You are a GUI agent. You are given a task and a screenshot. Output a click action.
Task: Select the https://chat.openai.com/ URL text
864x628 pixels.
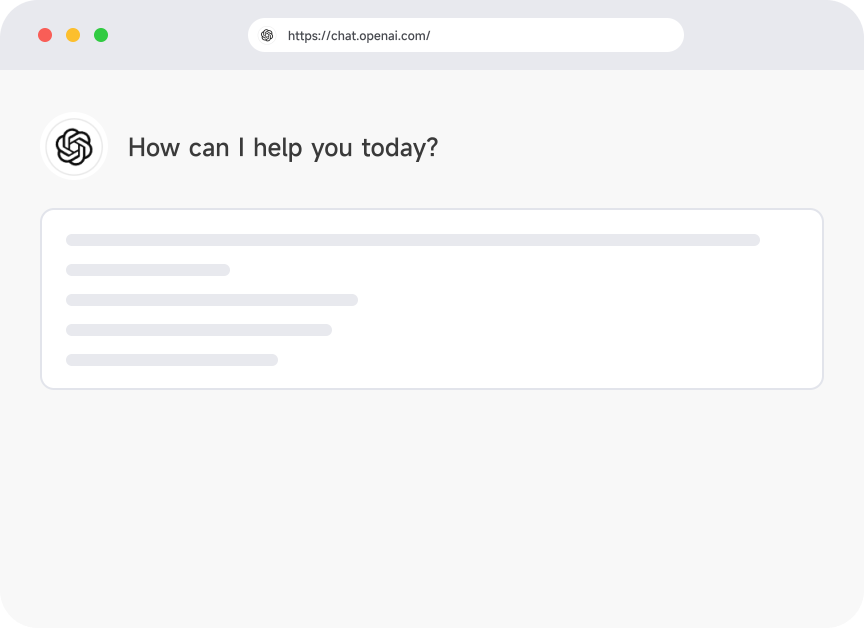359,36
